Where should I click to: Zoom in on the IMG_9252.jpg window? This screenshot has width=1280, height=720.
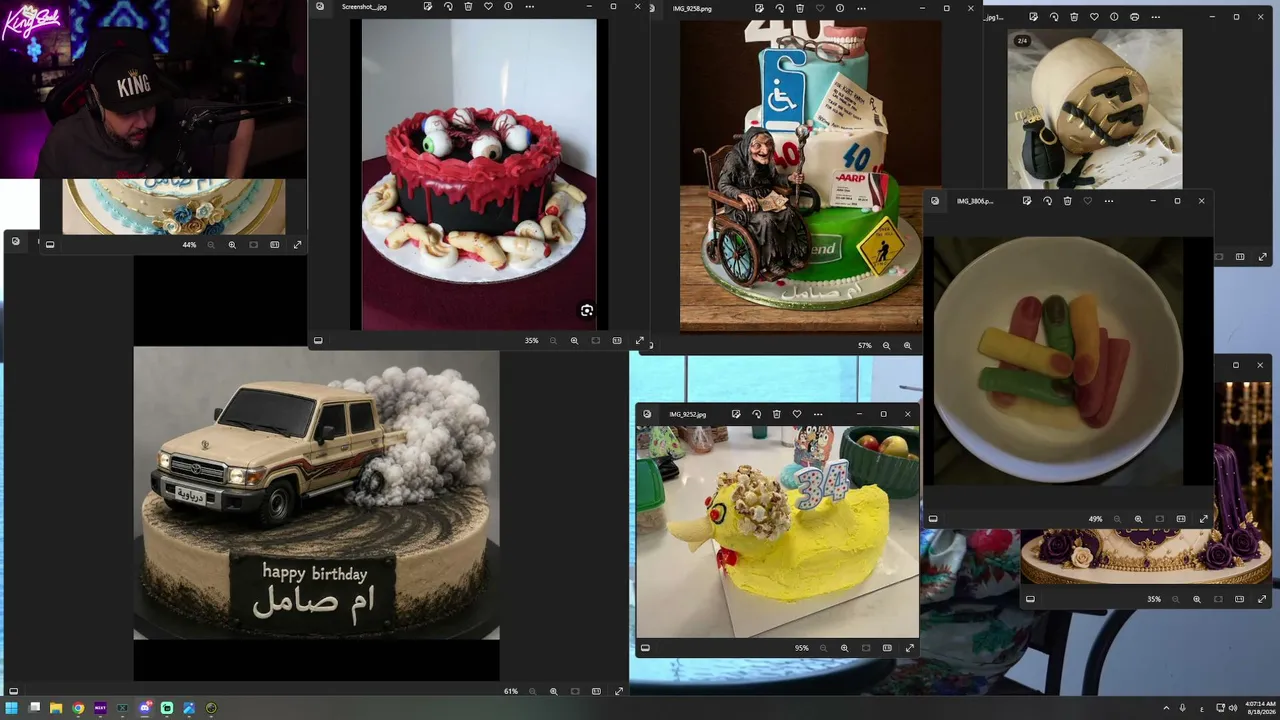click(844, 648)
